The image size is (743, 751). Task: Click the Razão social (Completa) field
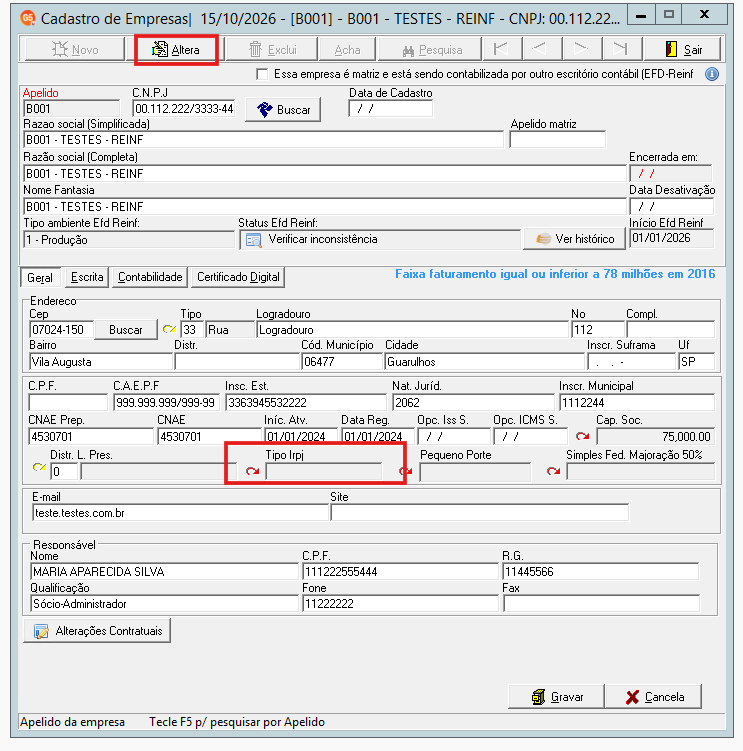(325, 173)
